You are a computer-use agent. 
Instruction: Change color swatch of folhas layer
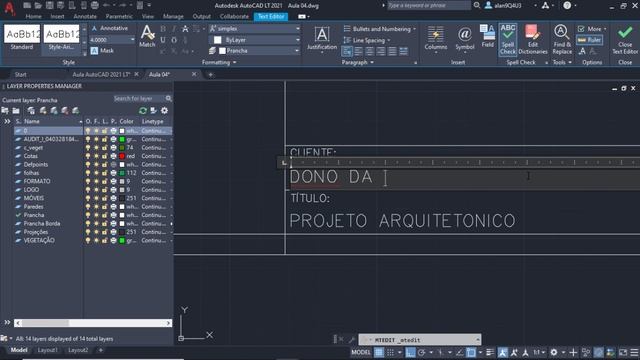pyautogui.click(x=122, y=173)
